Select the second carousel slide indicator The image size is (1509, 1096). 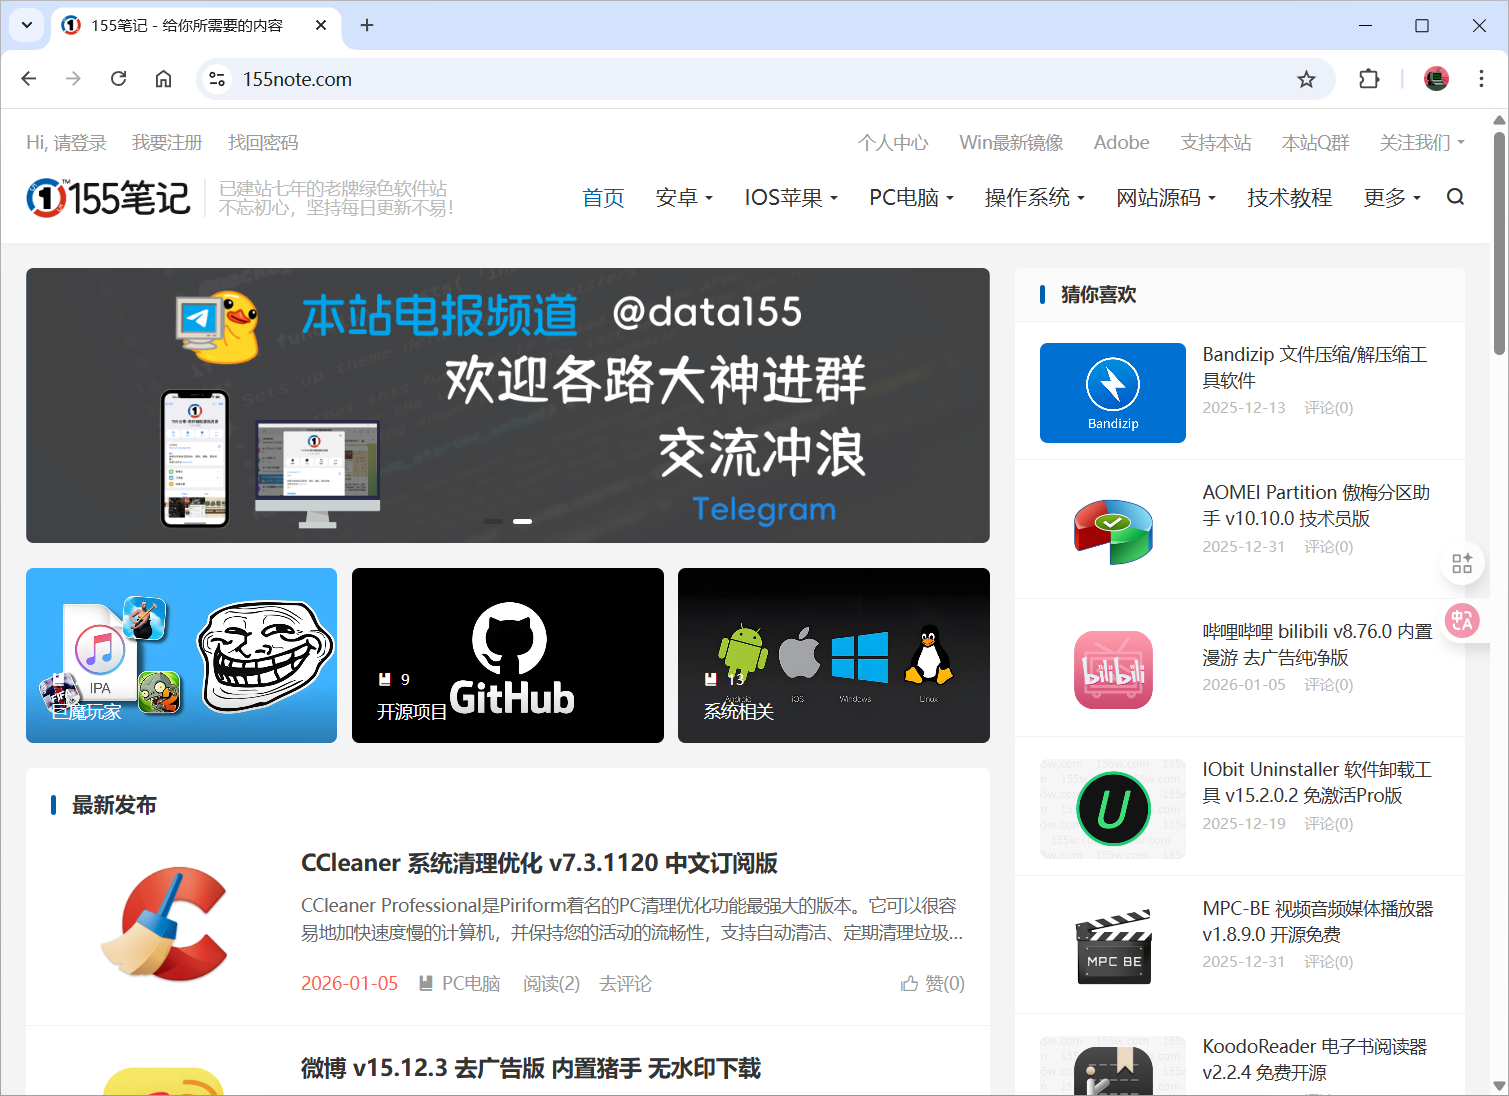522,521
